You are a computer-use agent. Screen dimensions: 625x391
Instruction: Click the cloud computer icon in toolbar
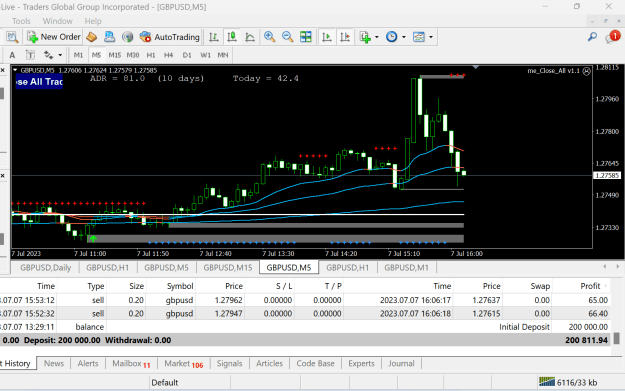pyautogui.click(x=109, y=37)
